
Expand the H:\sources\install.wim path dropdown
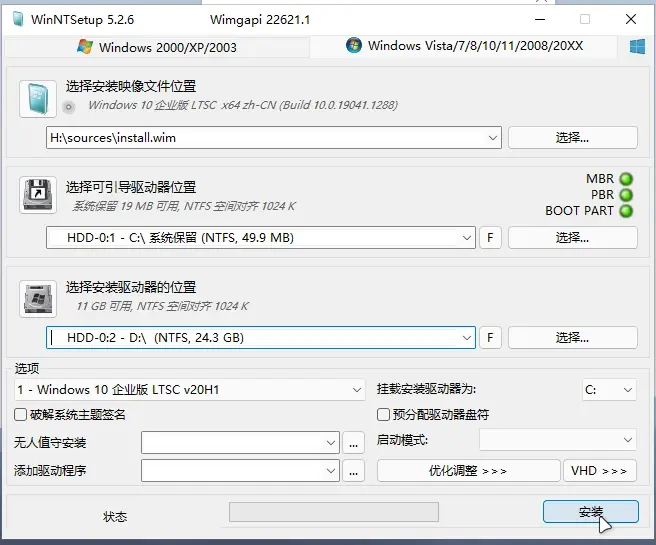point(493,138)
